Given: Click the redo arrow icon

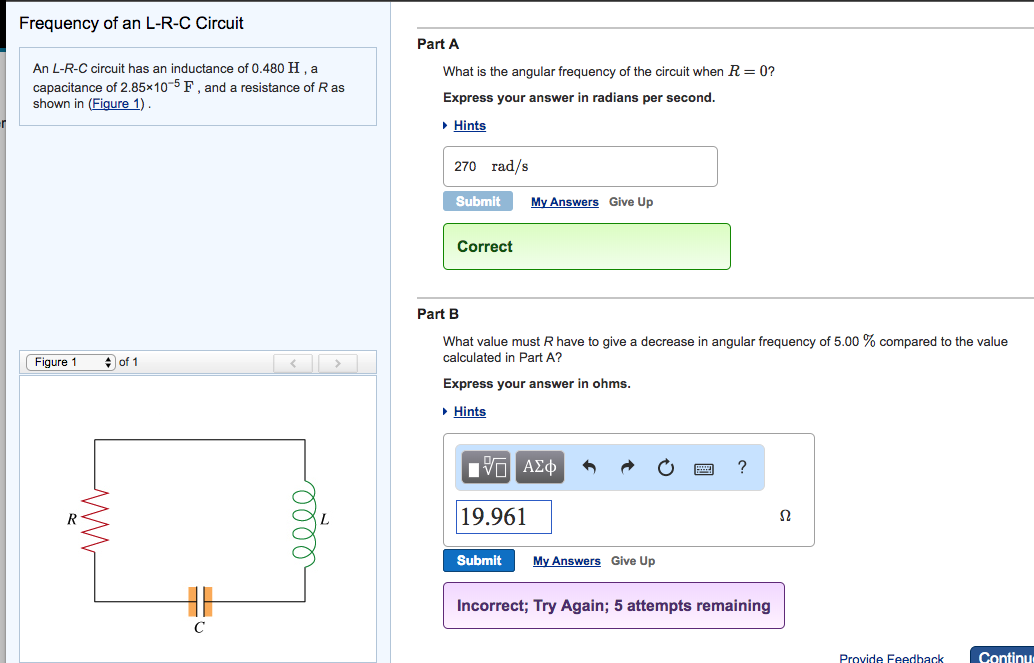Looking at the screenshot, I should [x=628, y=467].
